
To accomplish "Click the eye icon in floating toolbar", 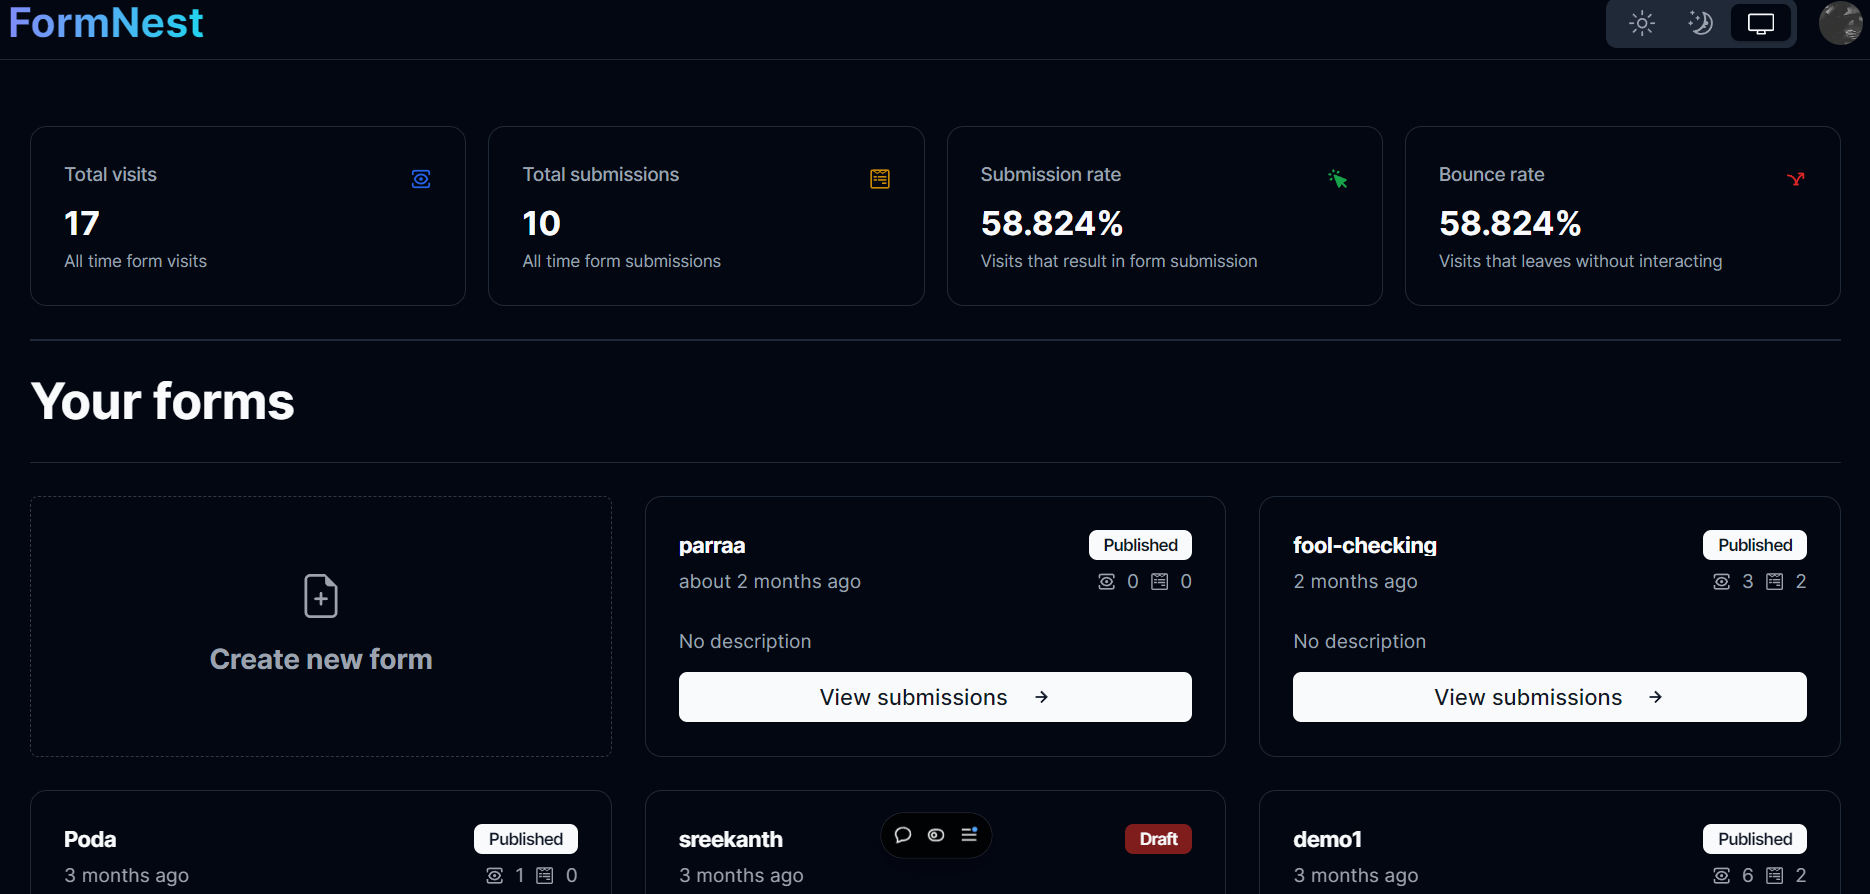I will 936,835.
